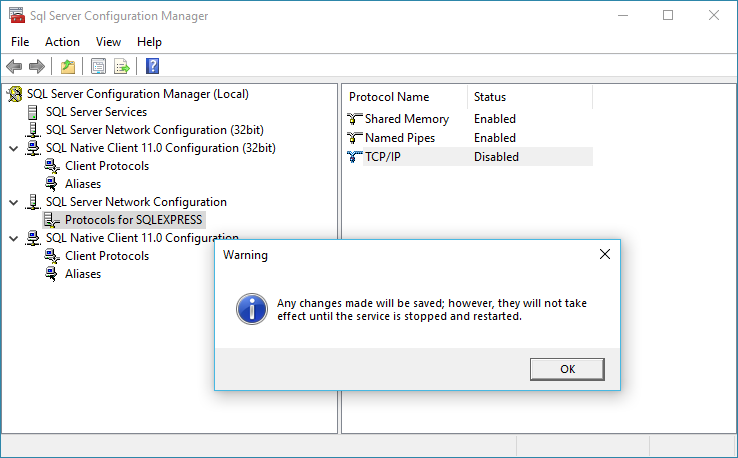
Task: Click the Aliases icon under 32bit node
Action: [x=51, y=184]
